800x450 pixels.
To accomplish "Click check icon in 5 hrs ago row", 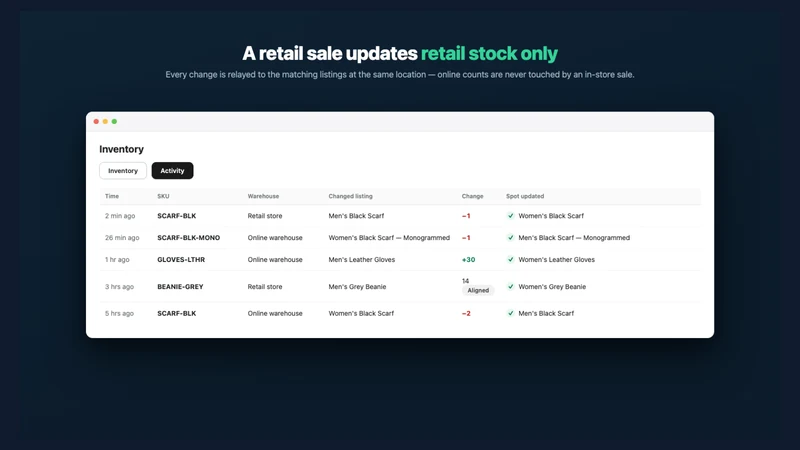I will coord(510,313).
